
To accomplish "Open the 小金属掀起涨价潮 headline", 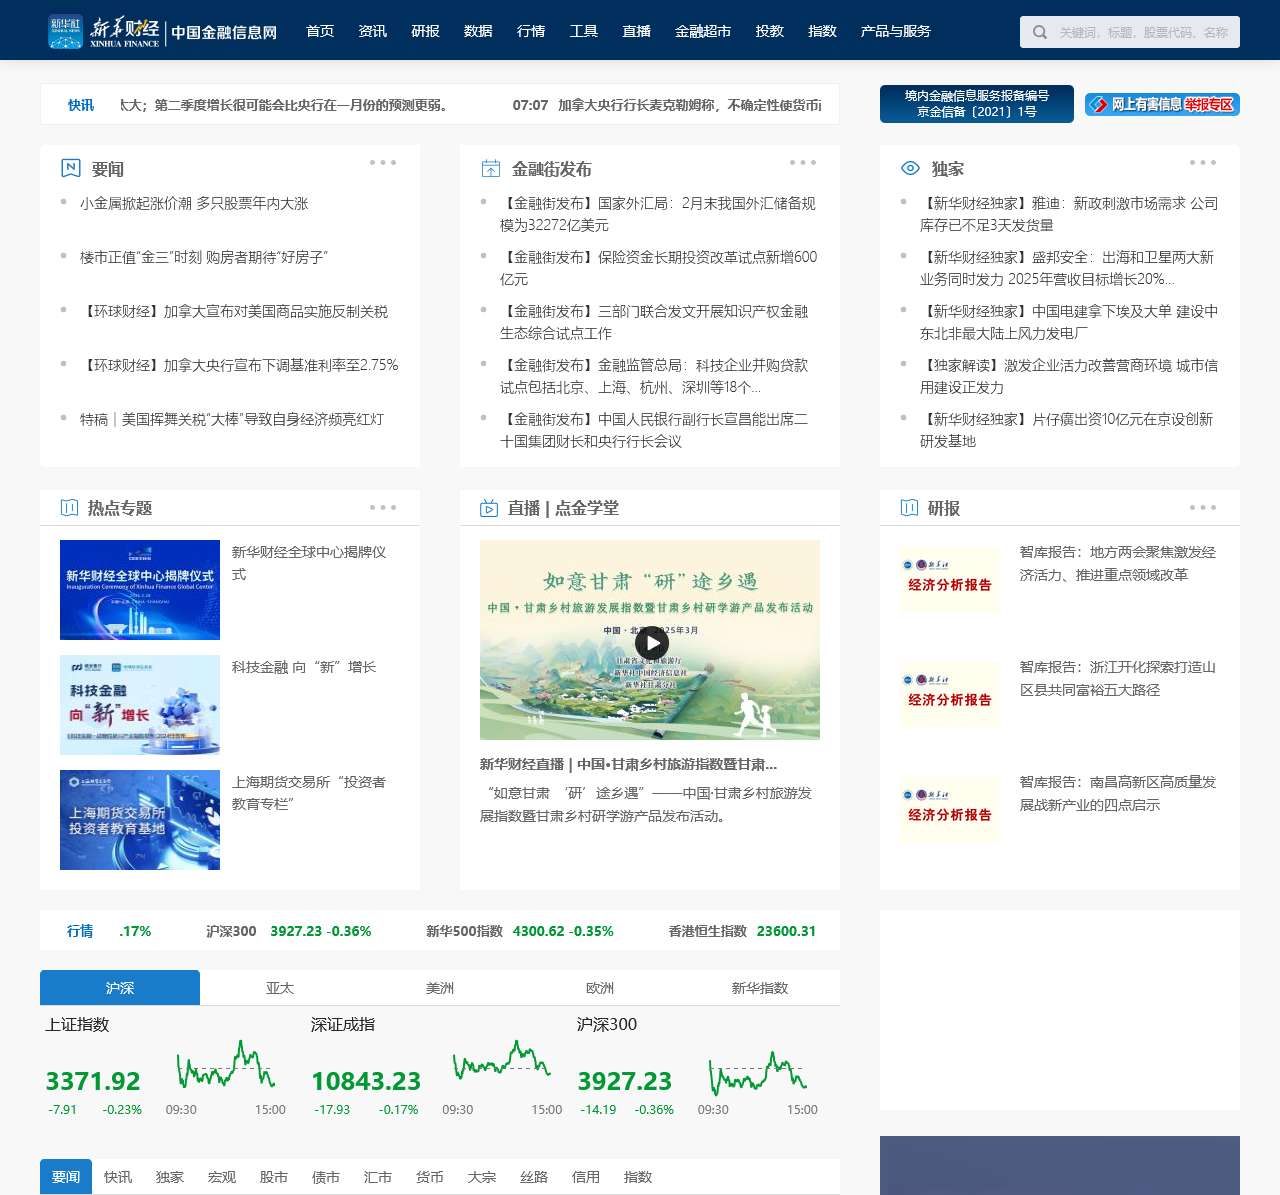I will tap(194, 203).
